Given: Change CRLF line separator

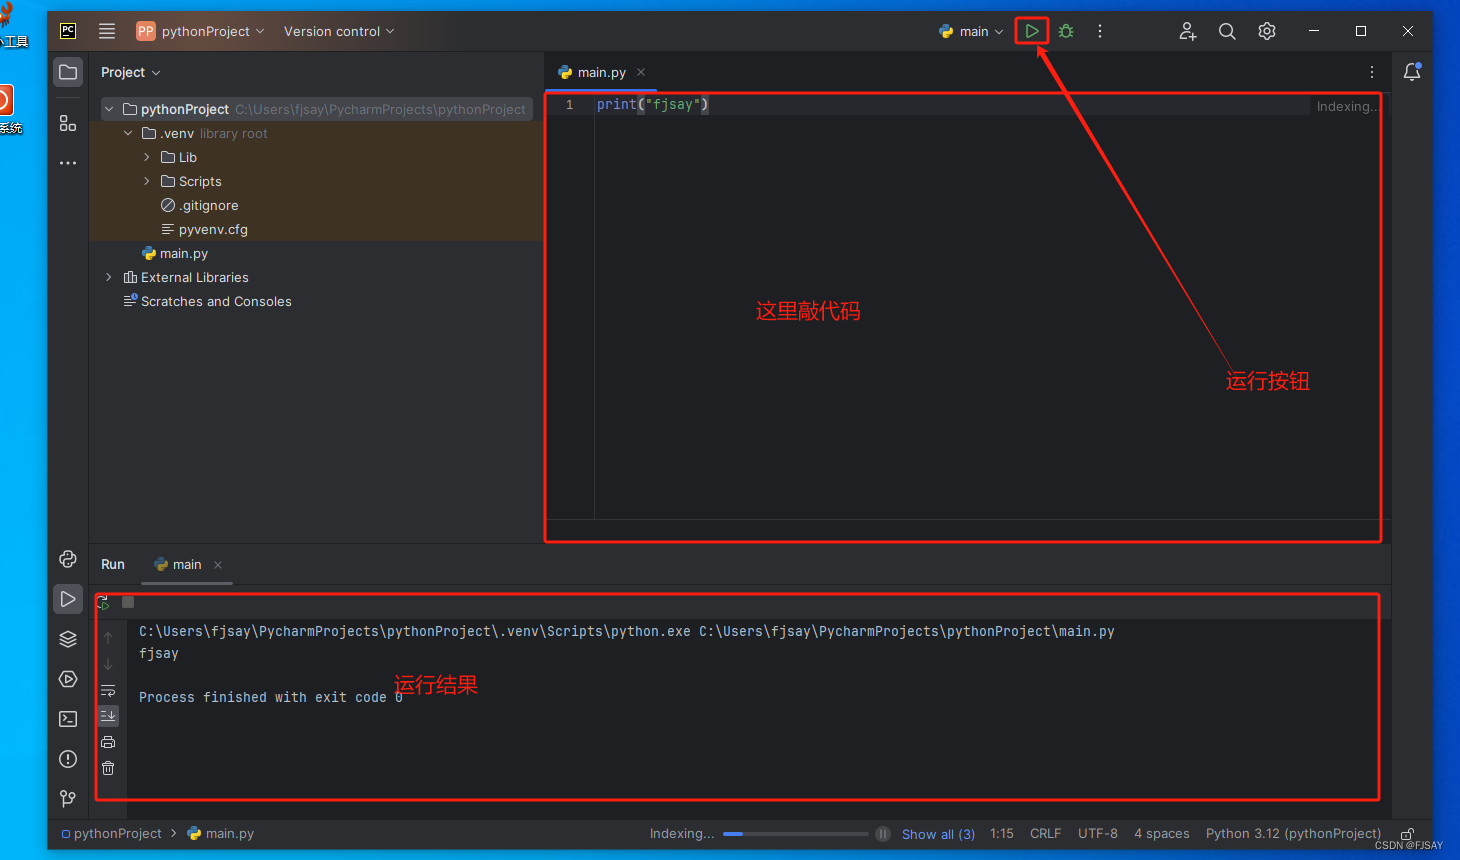Looking at the screenshot, I should (x=1046, y=834).
